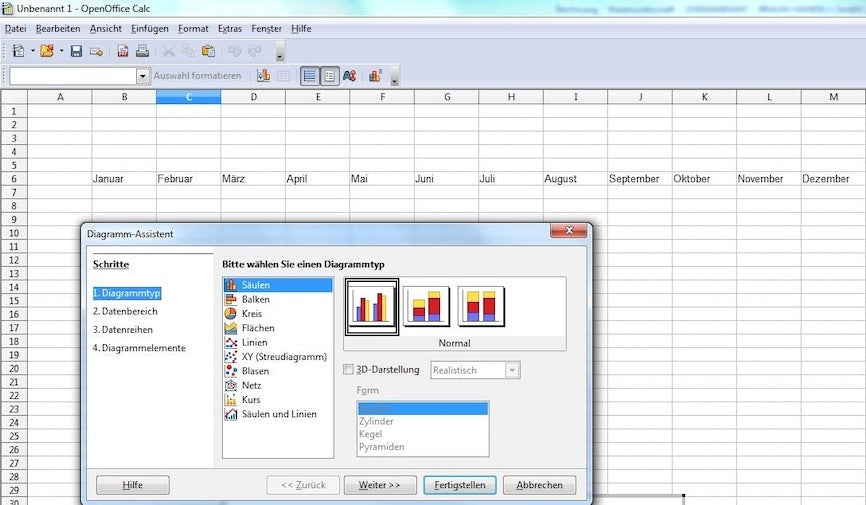
Task: Expand the Realistisch 3D style dropdown
Action: (512, 370)
